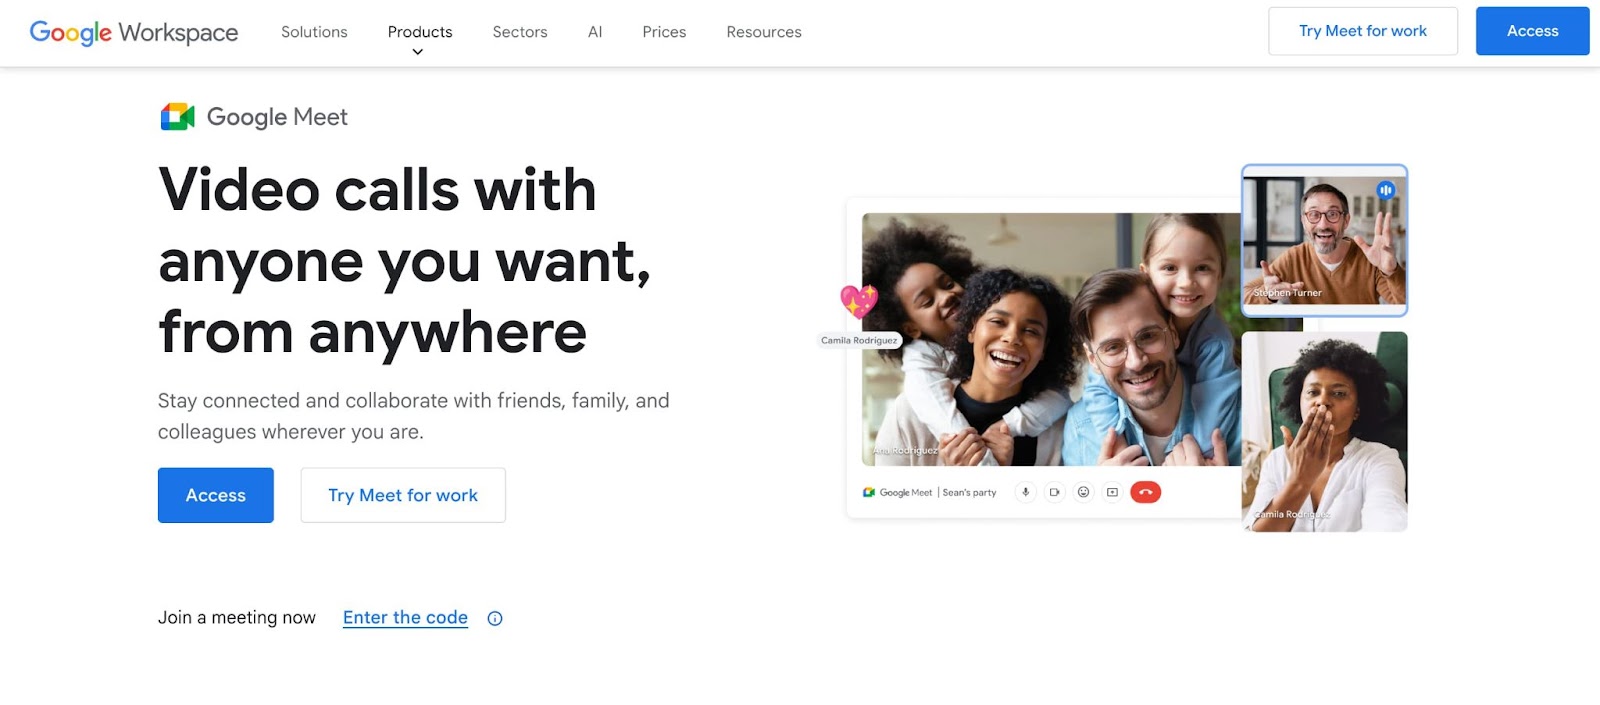Click the Enter the code link
Viewport: 1600px width, 705px height.
(405, 618)
